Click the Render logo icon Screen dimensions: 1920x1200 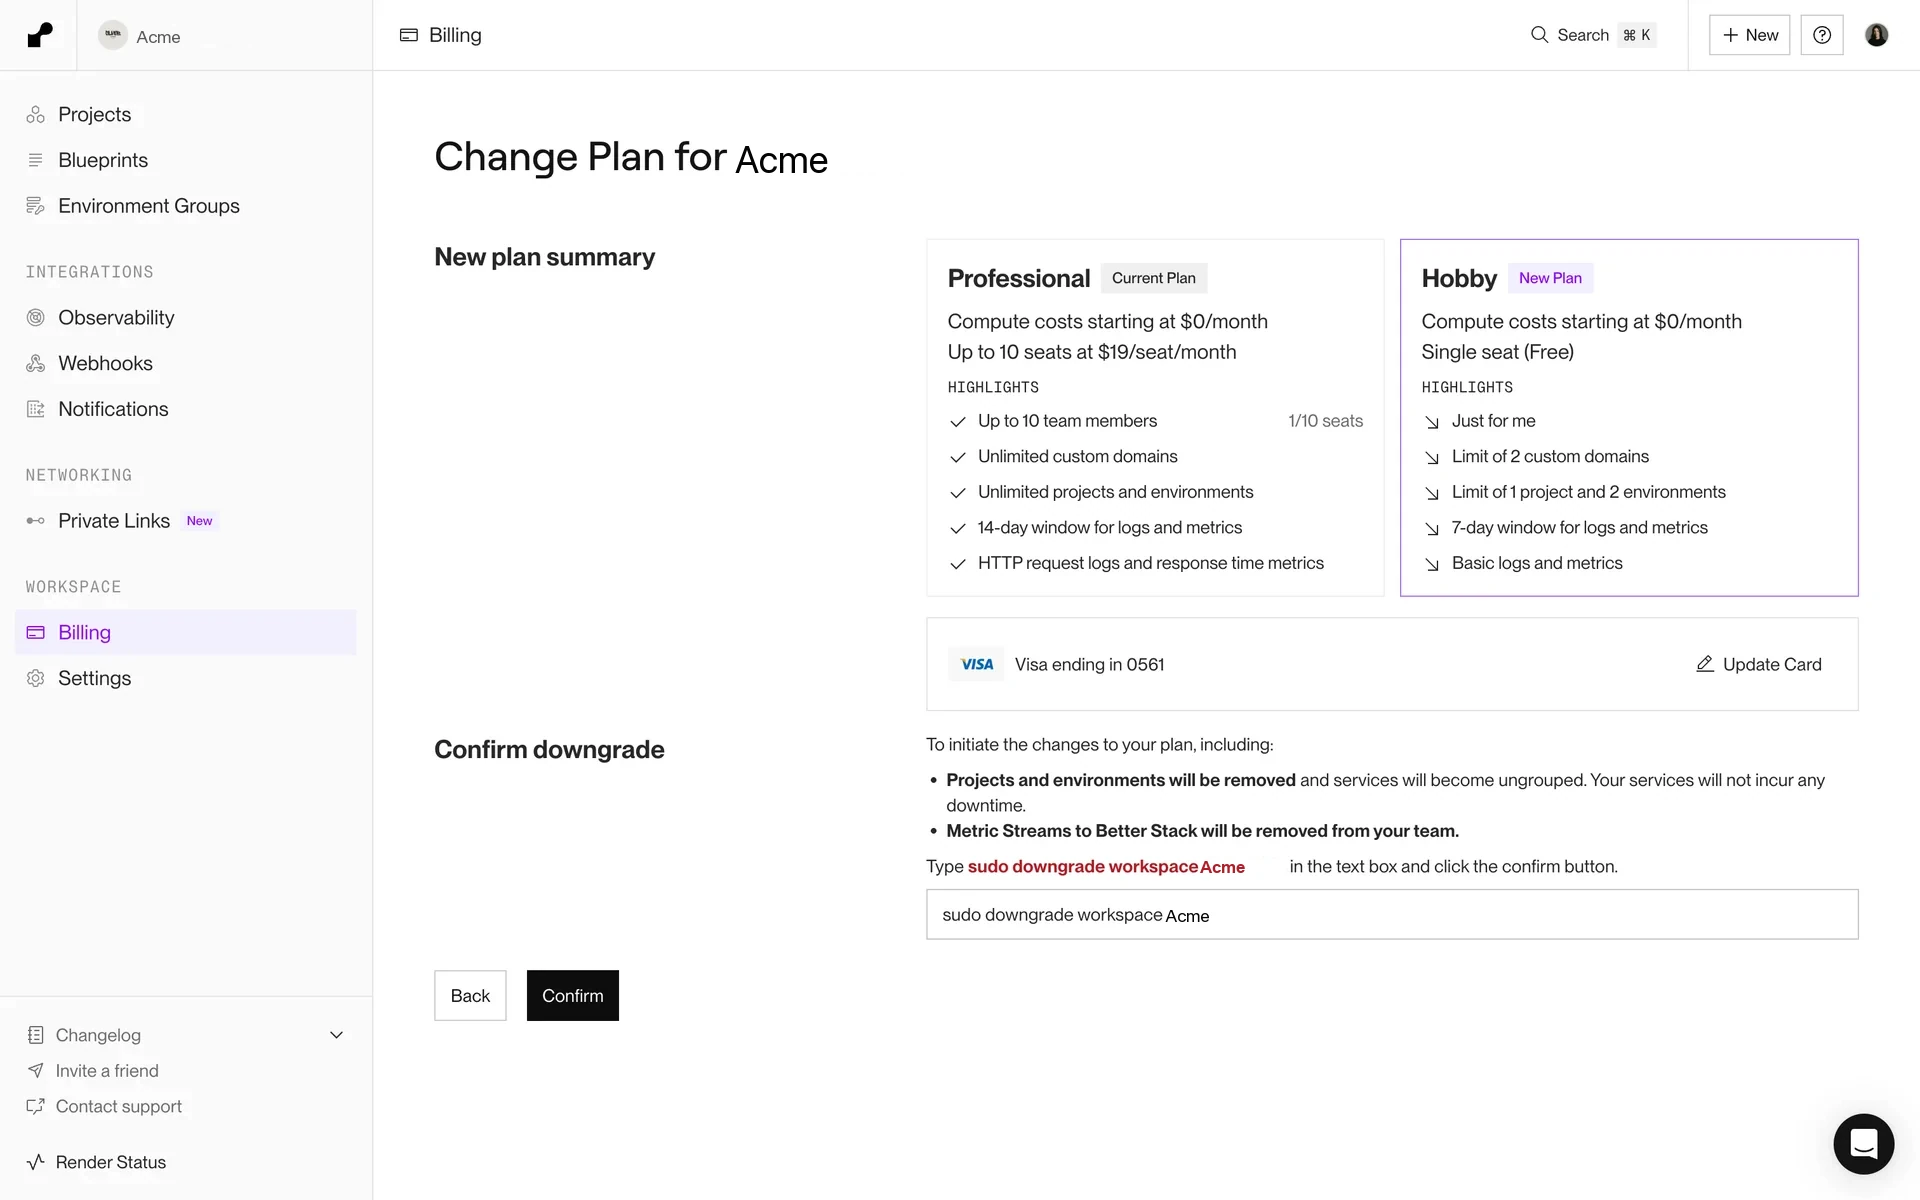[39, 35]
